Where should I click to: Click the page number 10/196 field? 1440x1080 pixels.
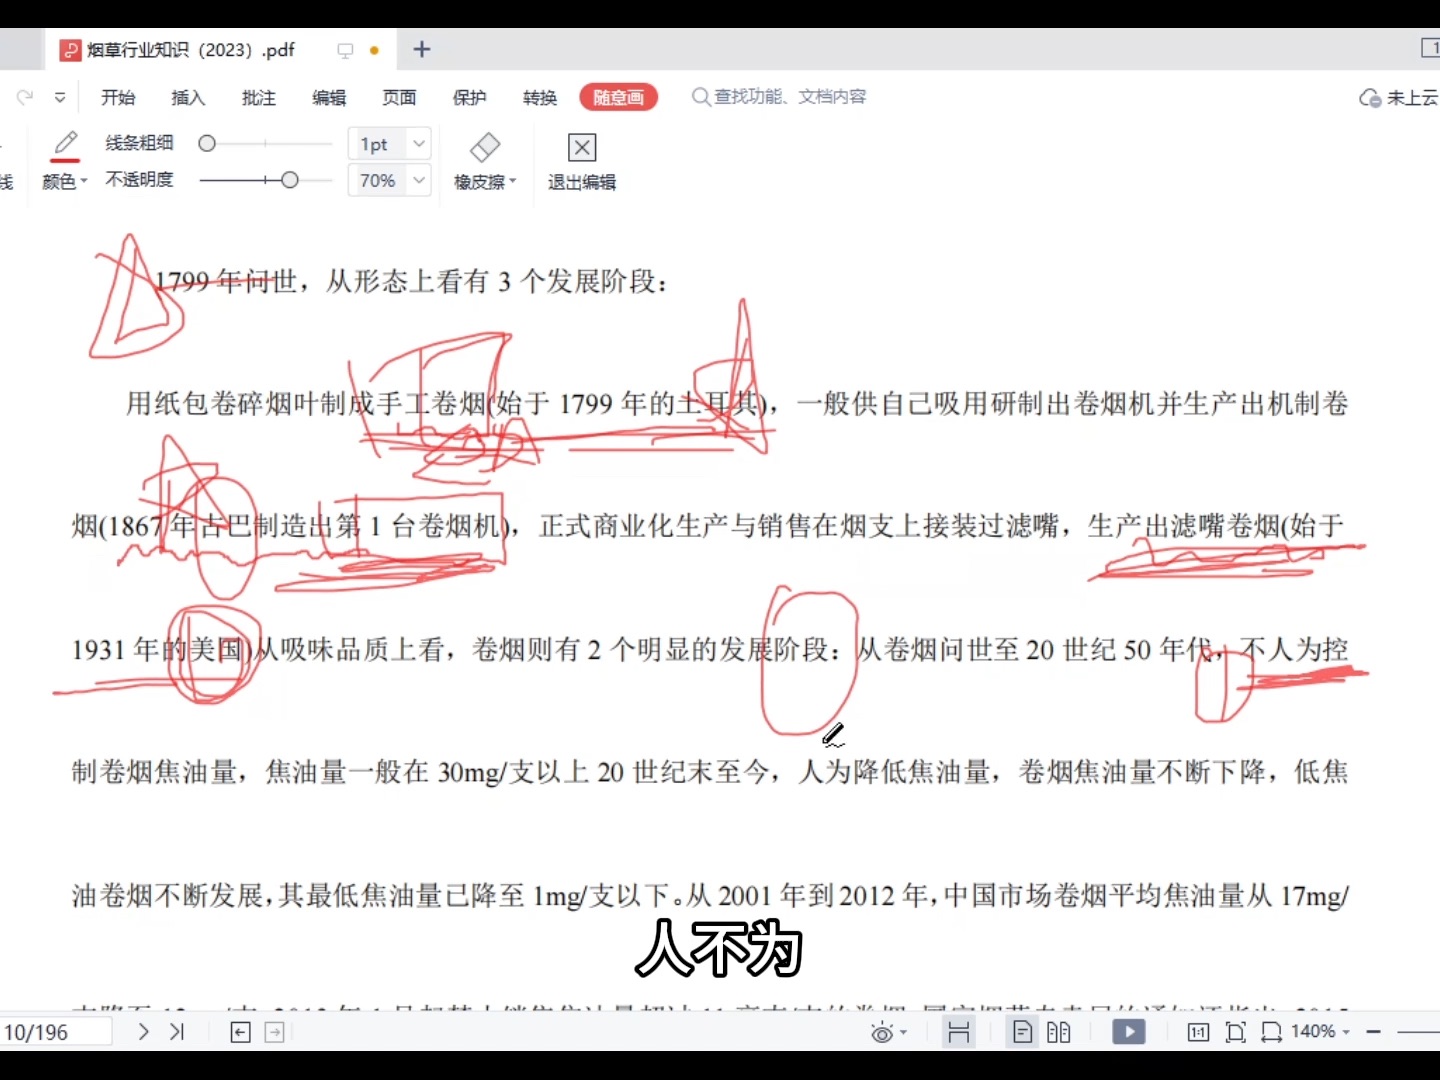point(55,1032)
